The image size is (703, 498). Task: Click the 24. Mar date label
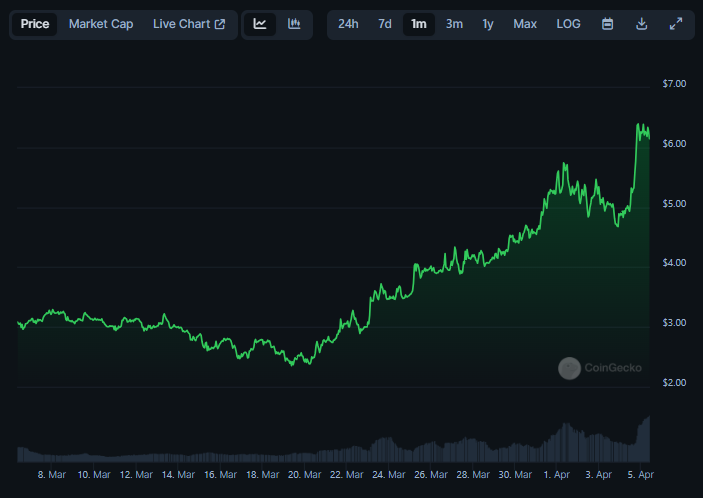click(389, 475)
